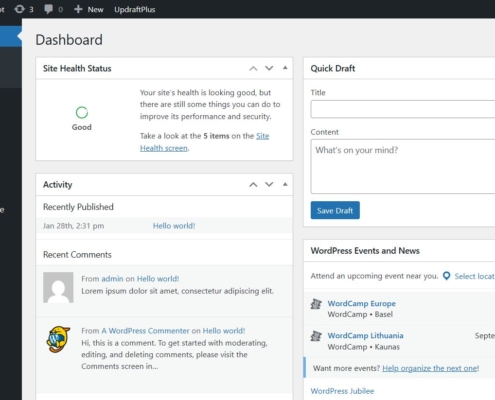Viewport: 495px width, 400px height.
Task: Click WordCamp Lithuania event icon
Action: pos(316,336)
